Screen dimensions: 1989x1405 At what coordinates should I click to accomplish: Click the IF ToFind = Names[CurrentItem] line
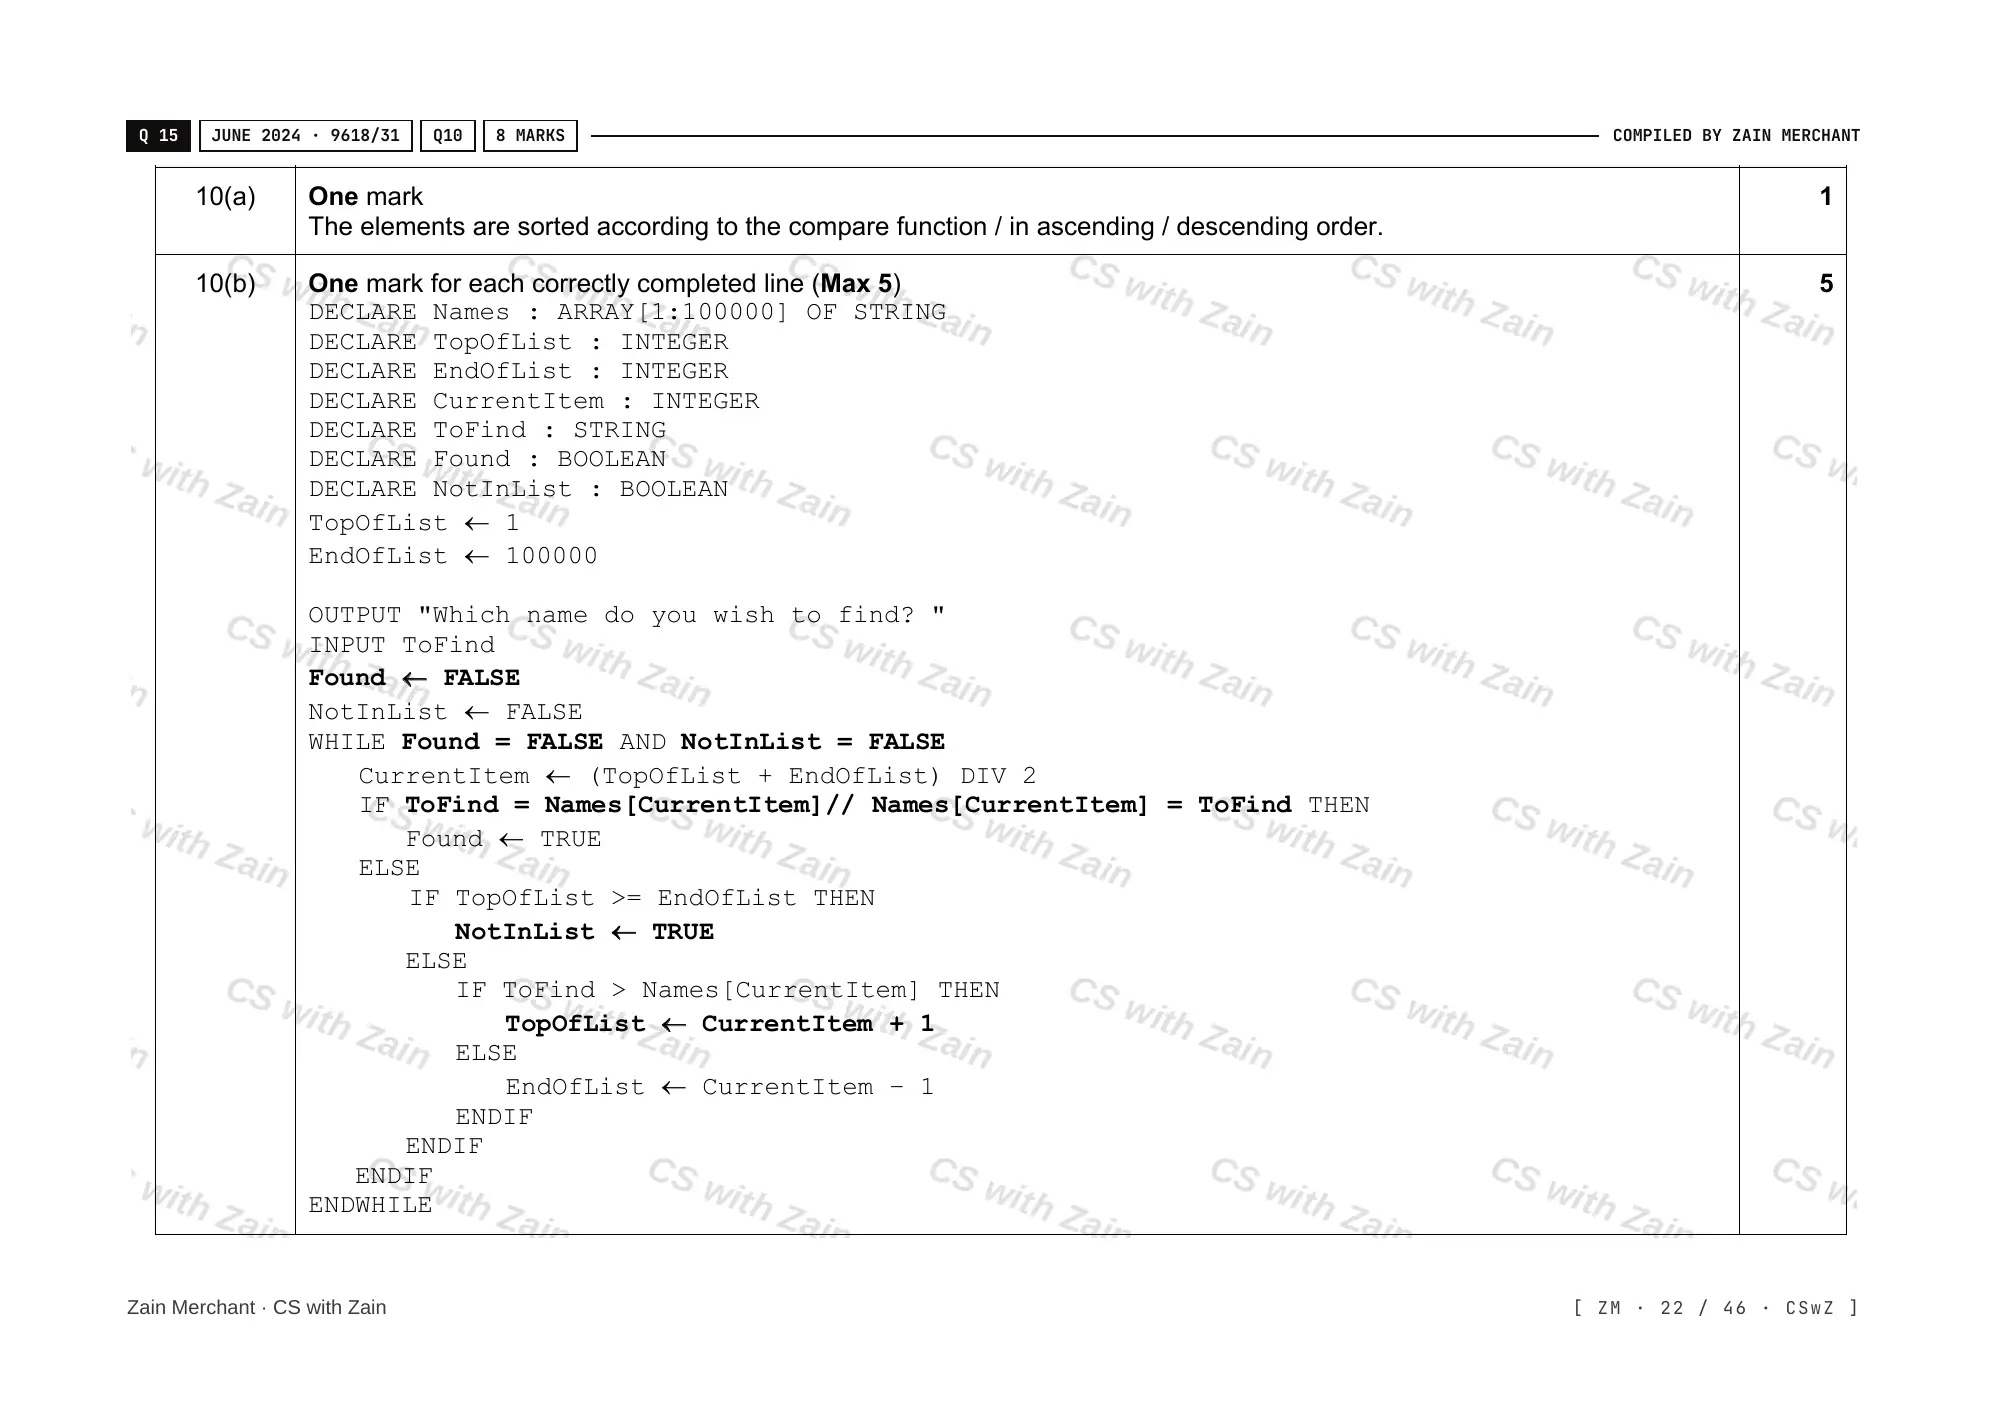pos(864,805)
